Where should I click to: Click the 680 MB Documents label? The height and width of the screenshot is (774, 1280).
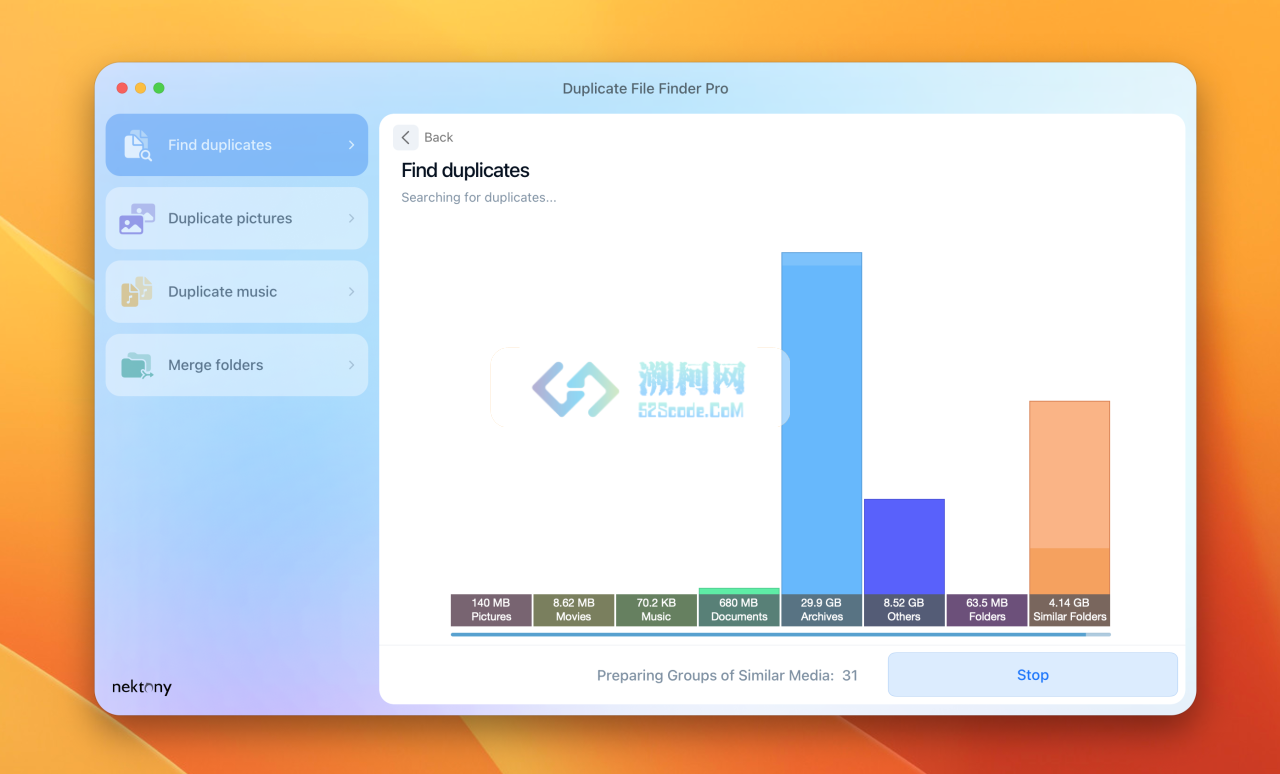(739, 610)
